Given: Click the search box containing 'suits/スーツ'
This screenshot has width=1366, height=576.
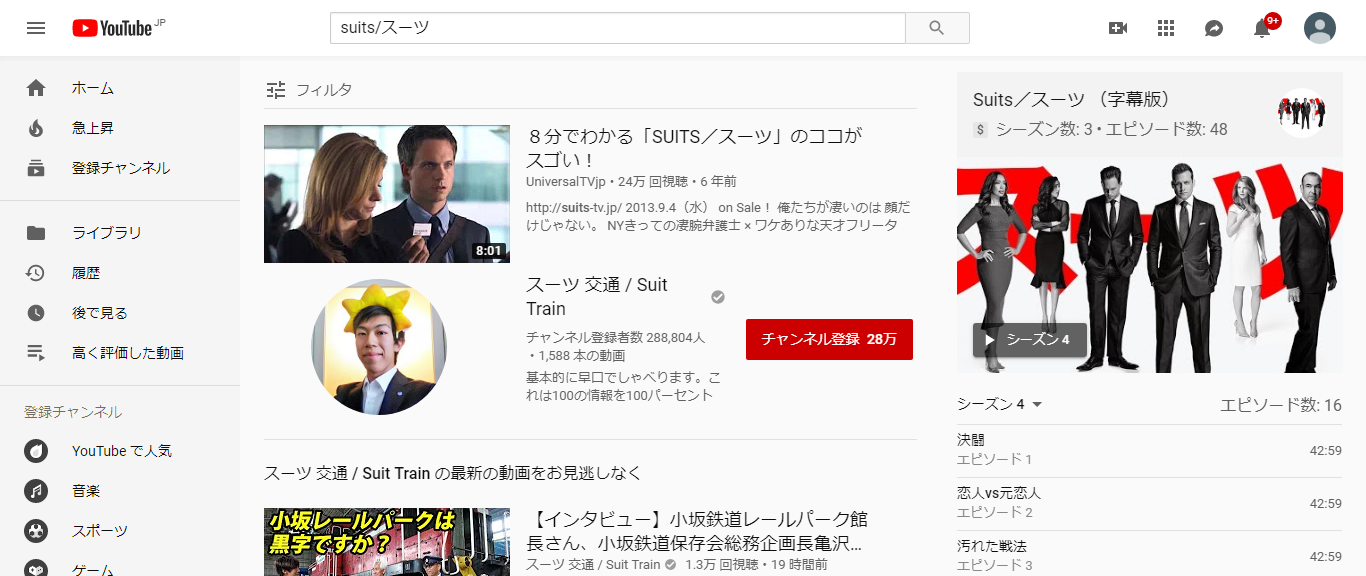Looking at the screenshot, I should coord(618,28).
